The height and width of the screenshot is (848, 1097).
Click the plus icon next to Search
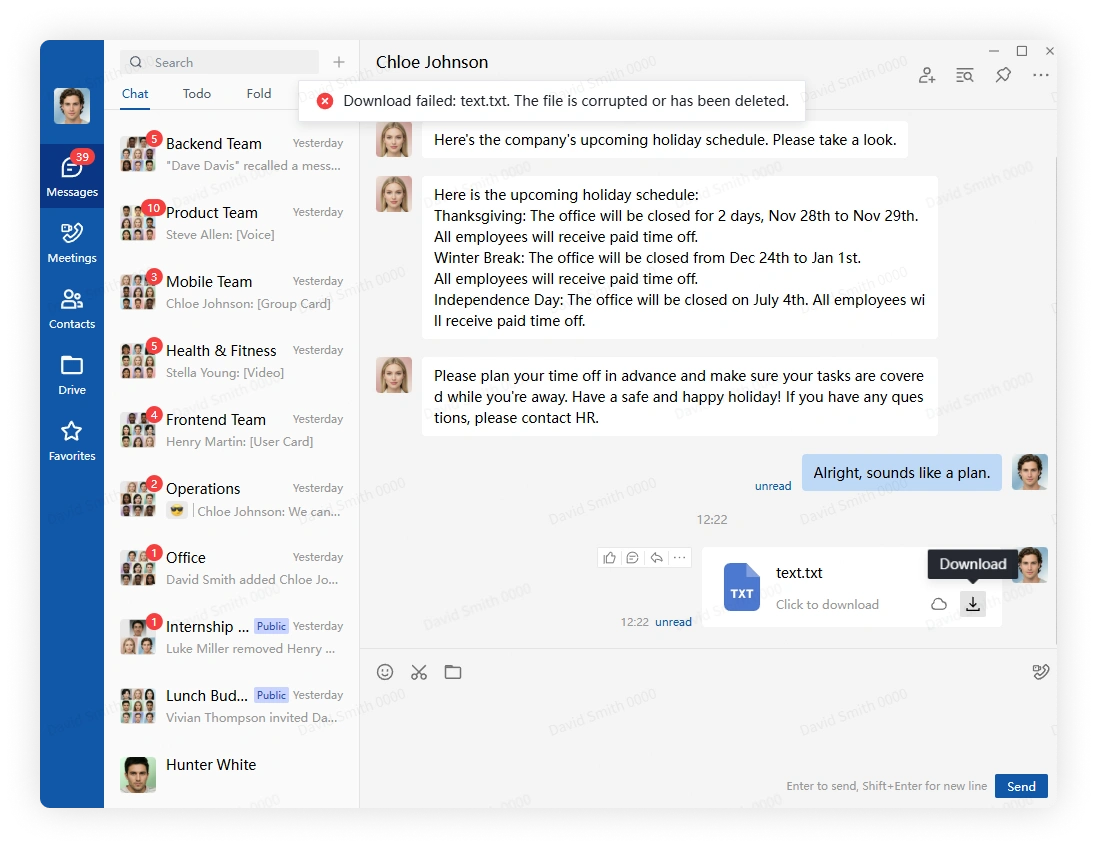click(x=339, y=62)
